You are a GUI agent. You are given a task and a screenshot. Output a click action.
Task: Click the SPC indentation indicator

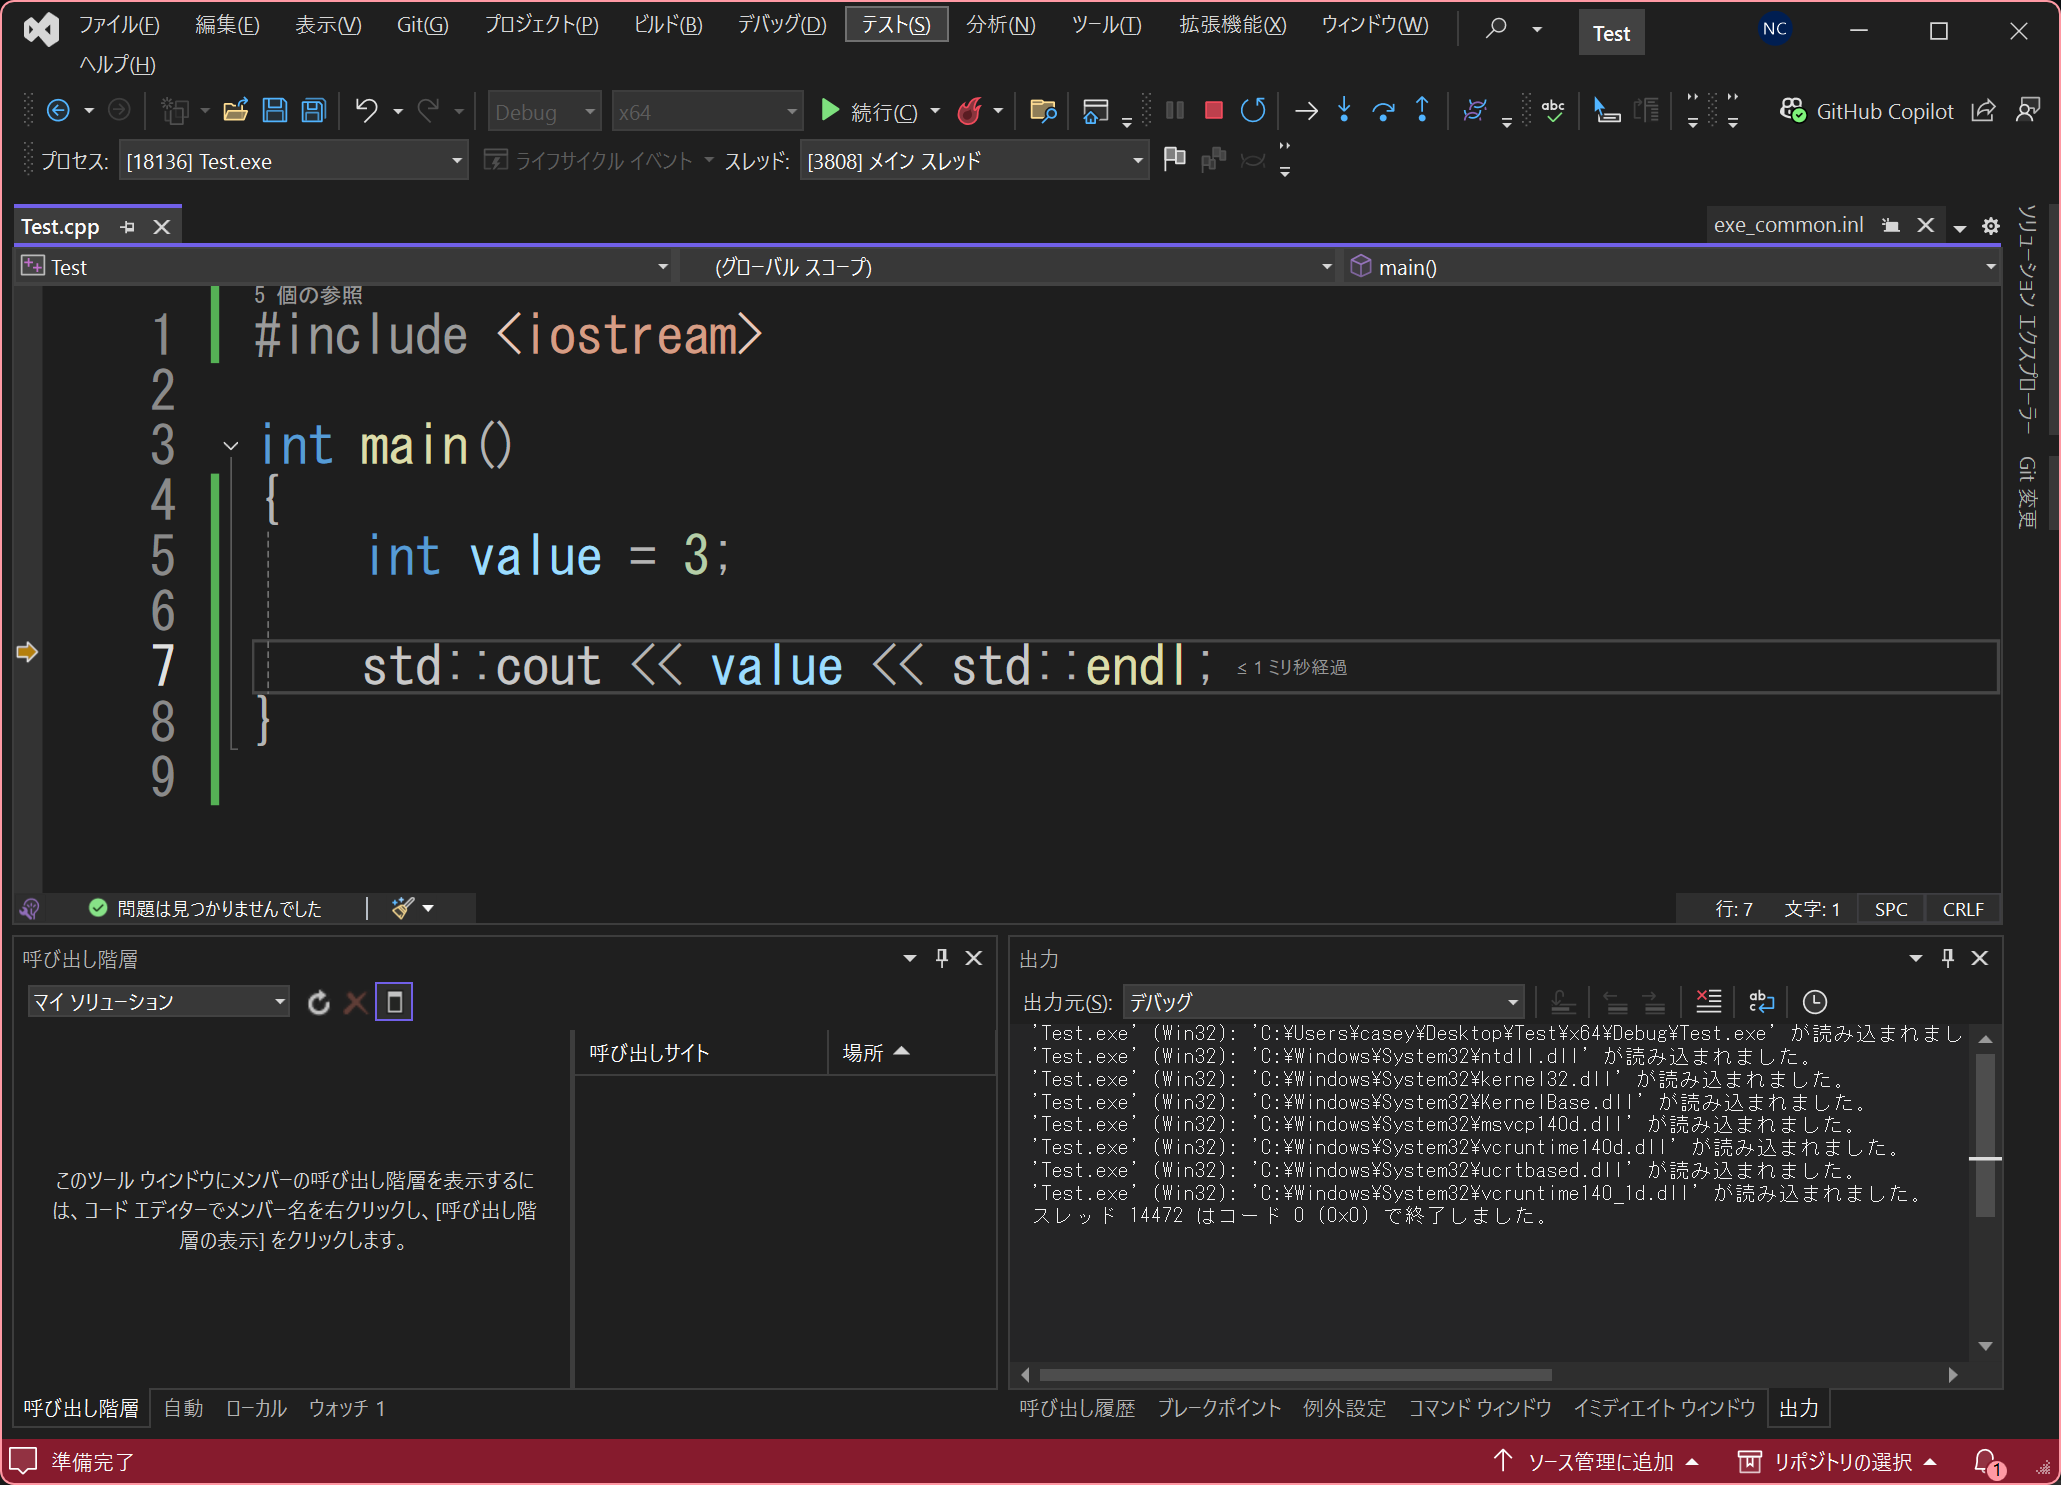[1890, 909]
